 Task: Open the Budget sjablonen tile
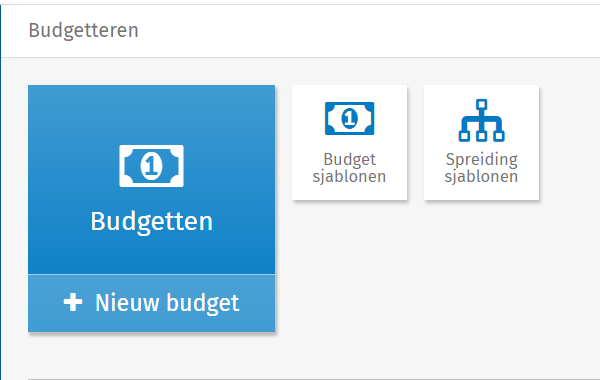(x=349, y=142)
